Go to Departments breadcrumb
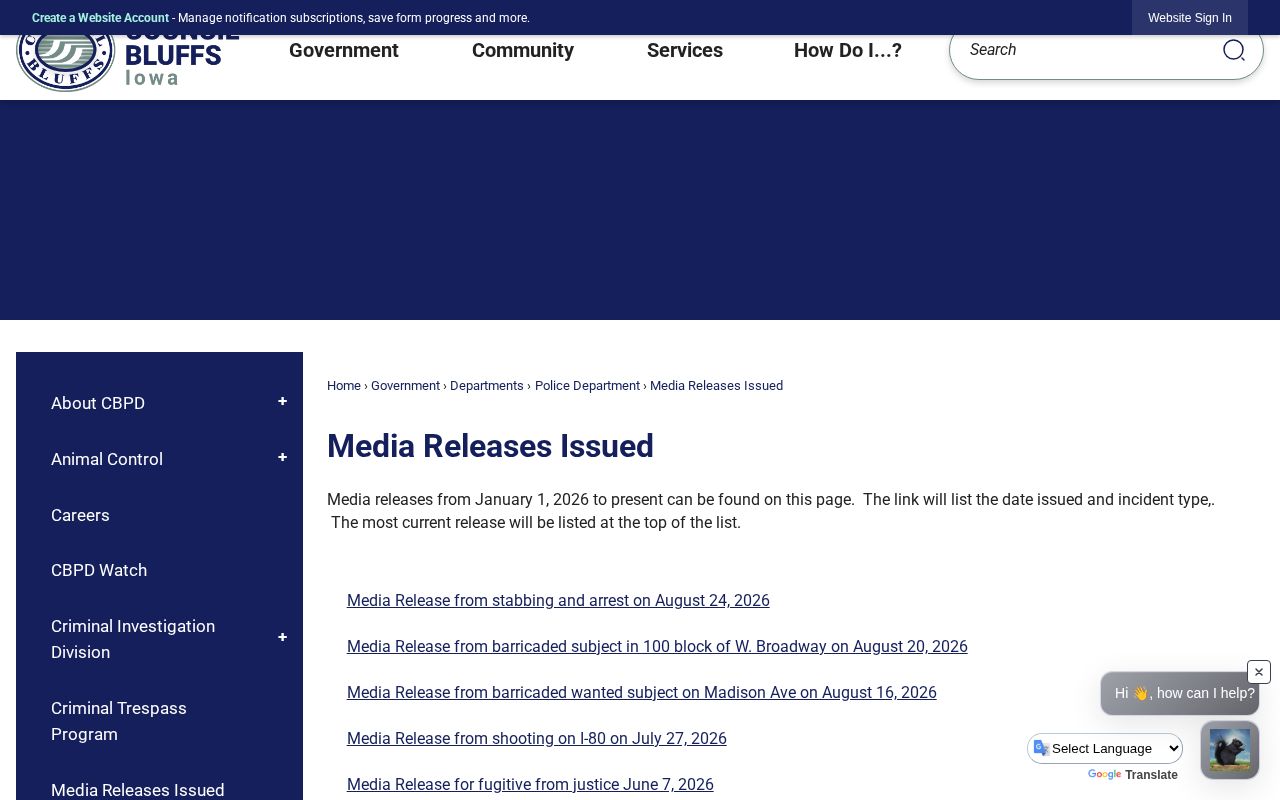This screenshot has height=800, width=1280. pos(487,386)
